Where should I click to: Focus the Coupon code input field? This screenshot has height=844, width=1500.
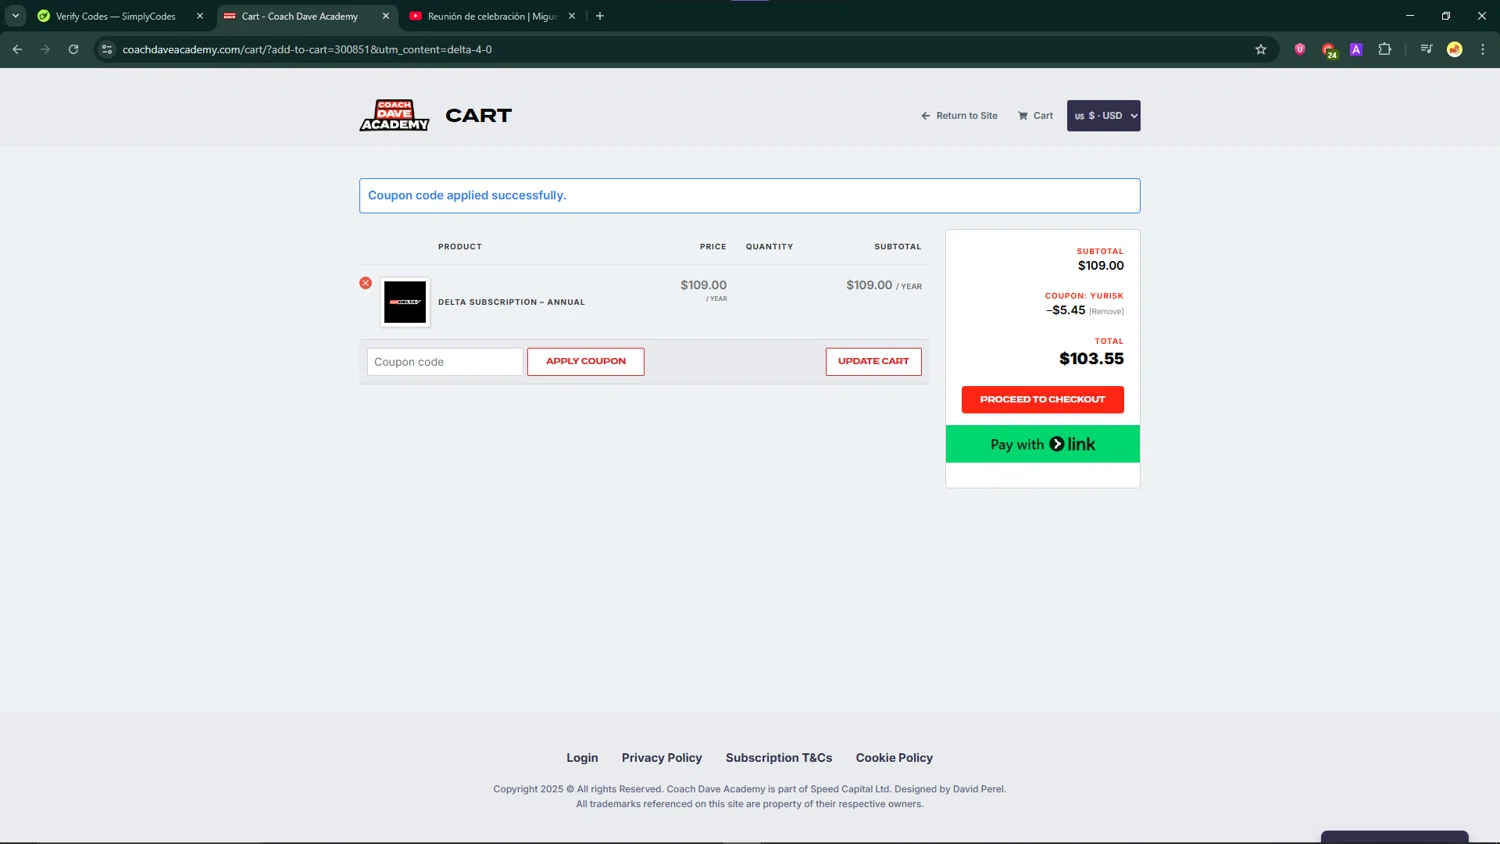click(445, 362)
